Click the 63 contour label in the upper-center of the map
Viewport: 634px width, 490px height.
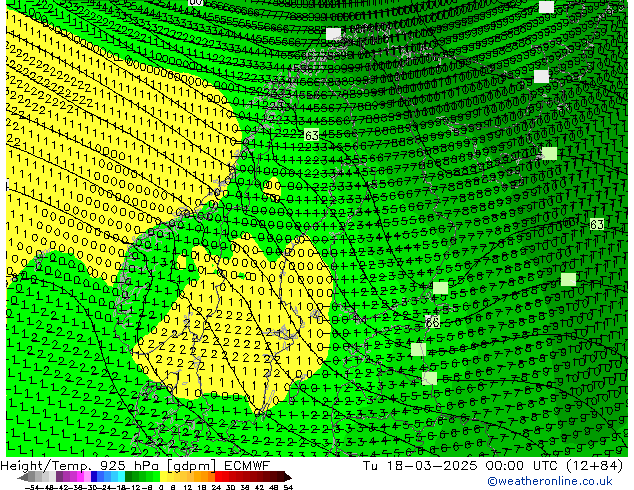(311, 135)
